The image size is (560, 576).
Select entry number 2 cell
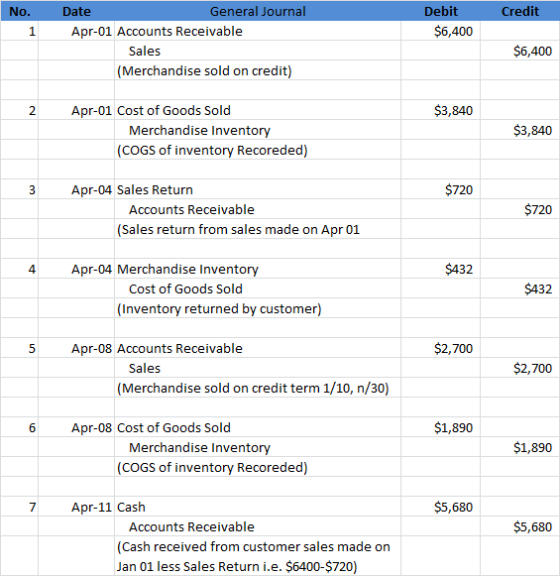pos(19,111)
